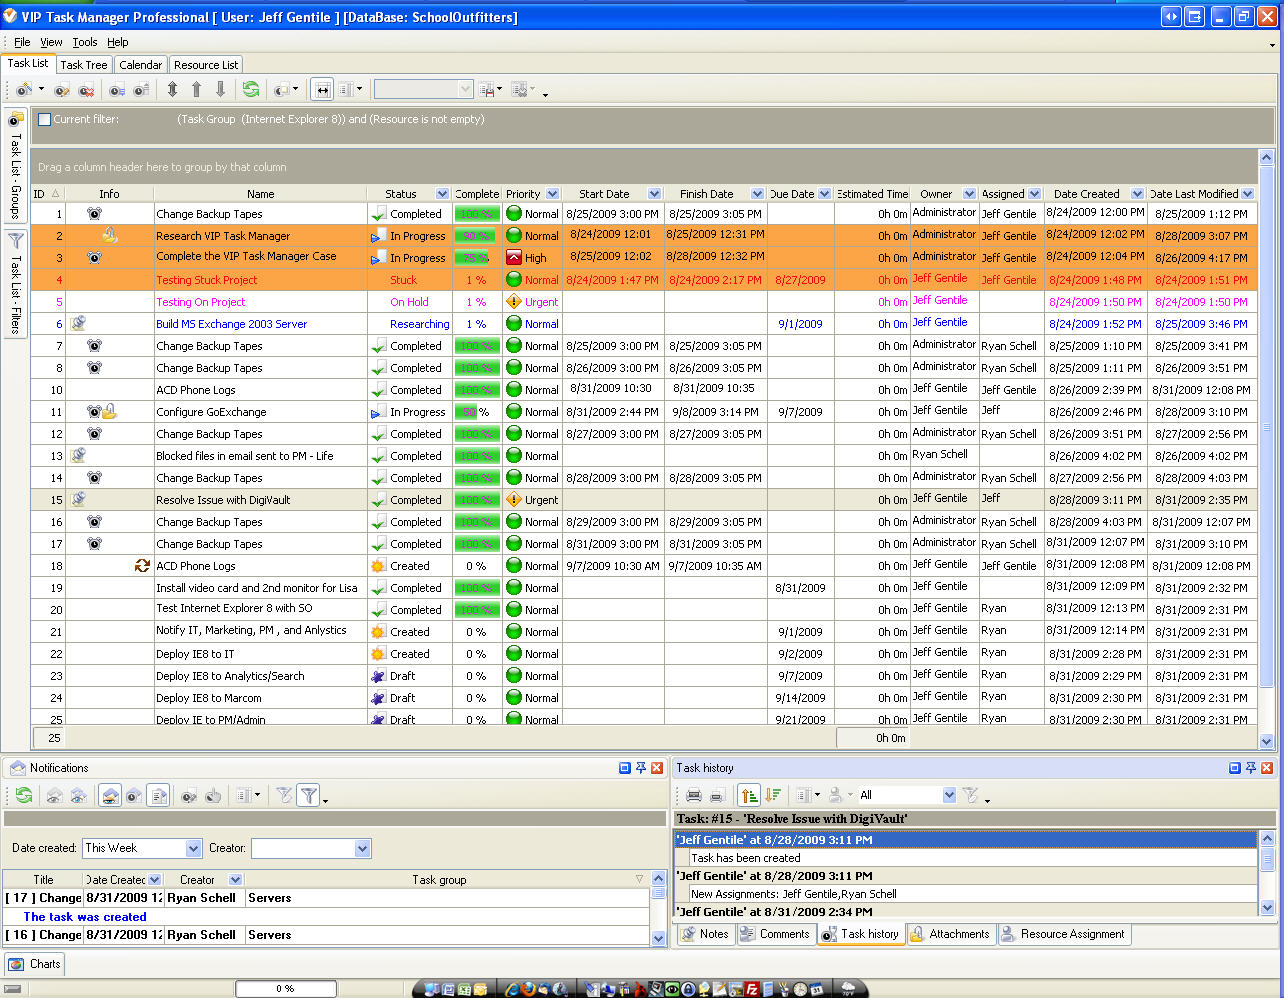Enable the Current filter checkbox

click(44, 120)
